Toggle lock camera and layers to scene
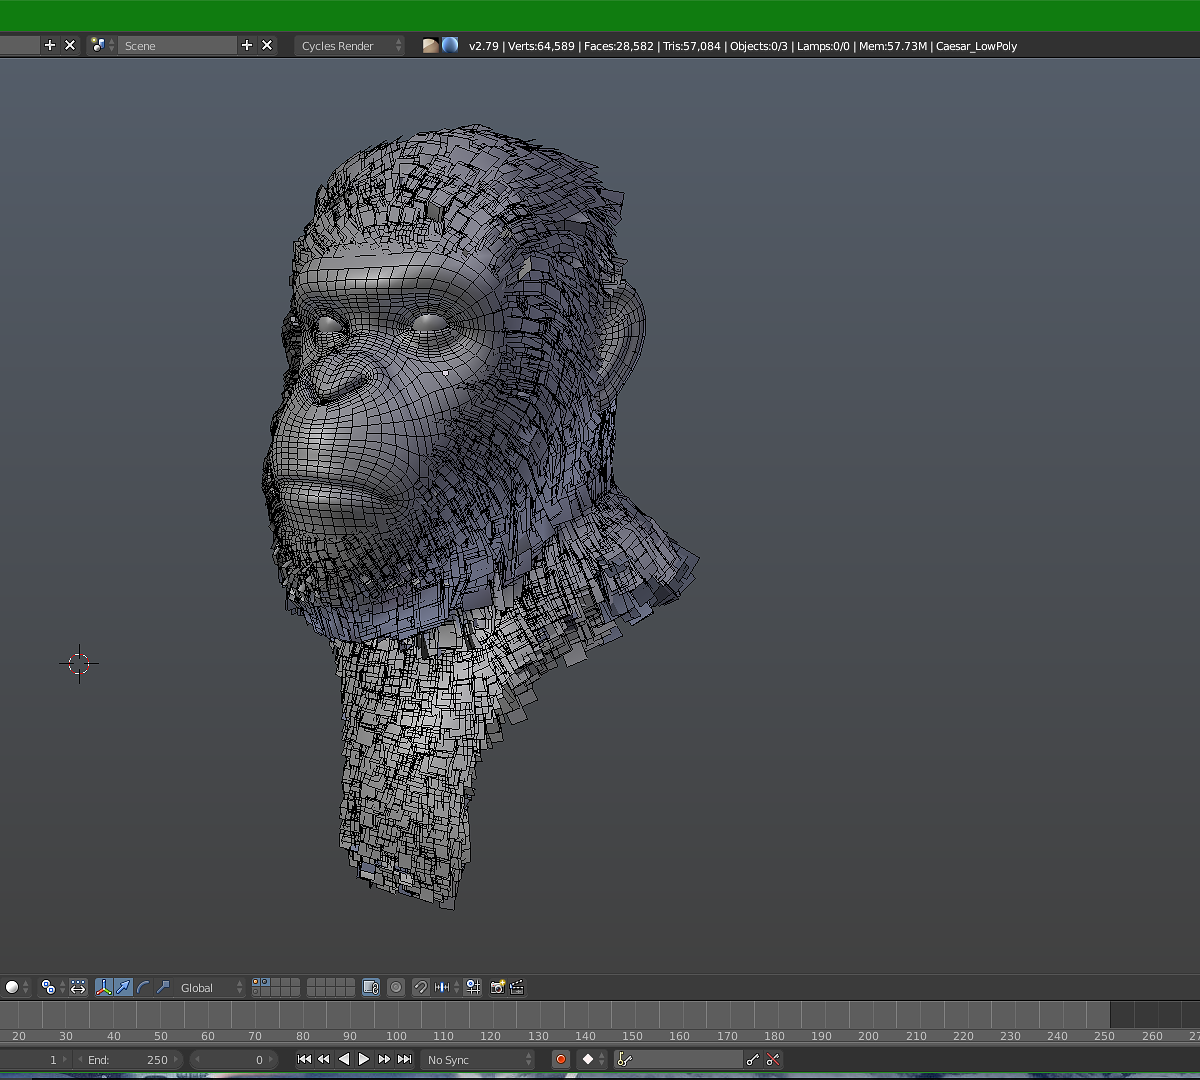The height and width of the screenshot is (1080, 1200). pos(371,987)
